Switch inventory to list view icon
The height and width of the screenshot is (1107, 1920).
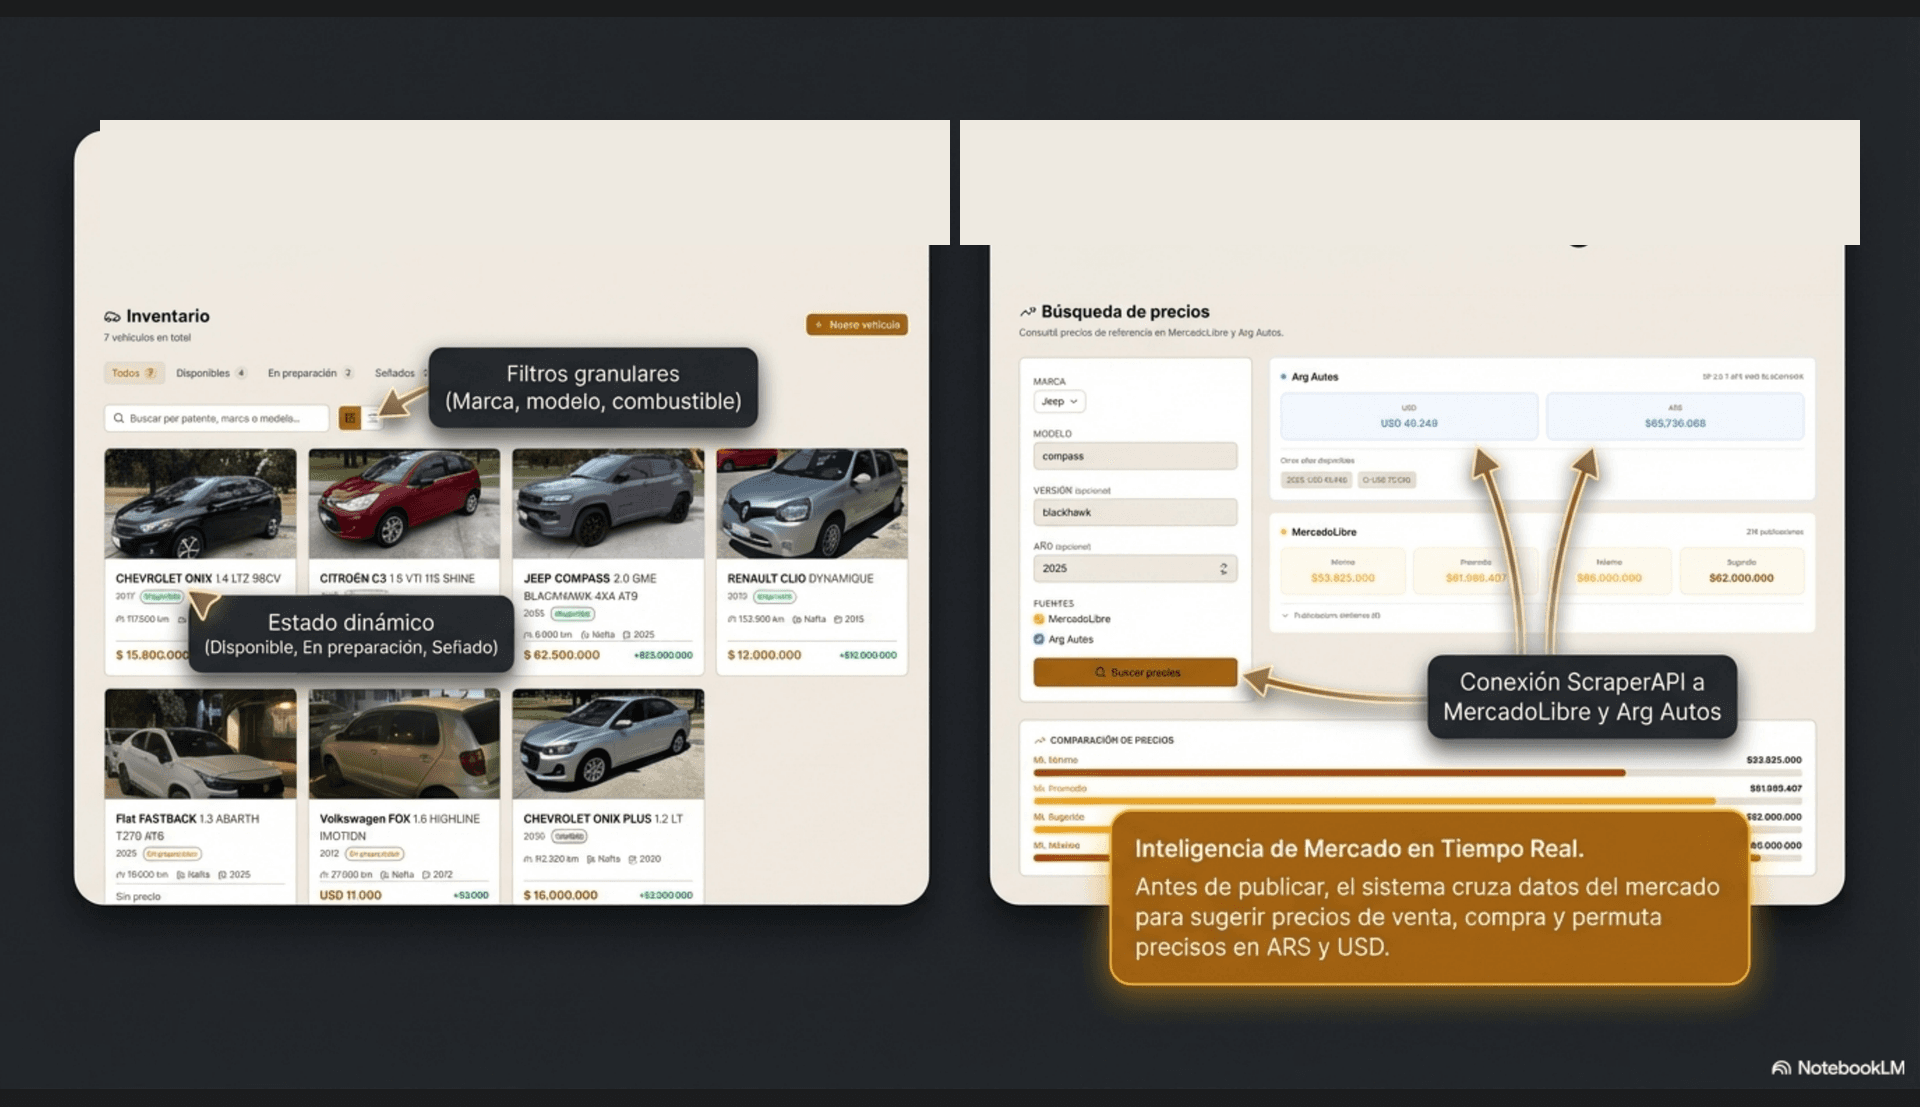(372, 418)
